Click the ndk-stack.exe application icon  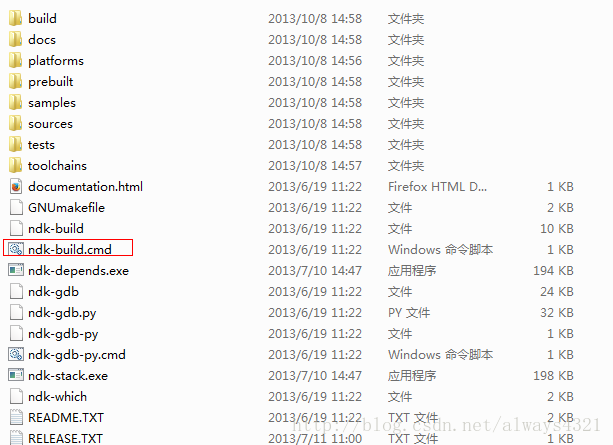coord(16,375)
